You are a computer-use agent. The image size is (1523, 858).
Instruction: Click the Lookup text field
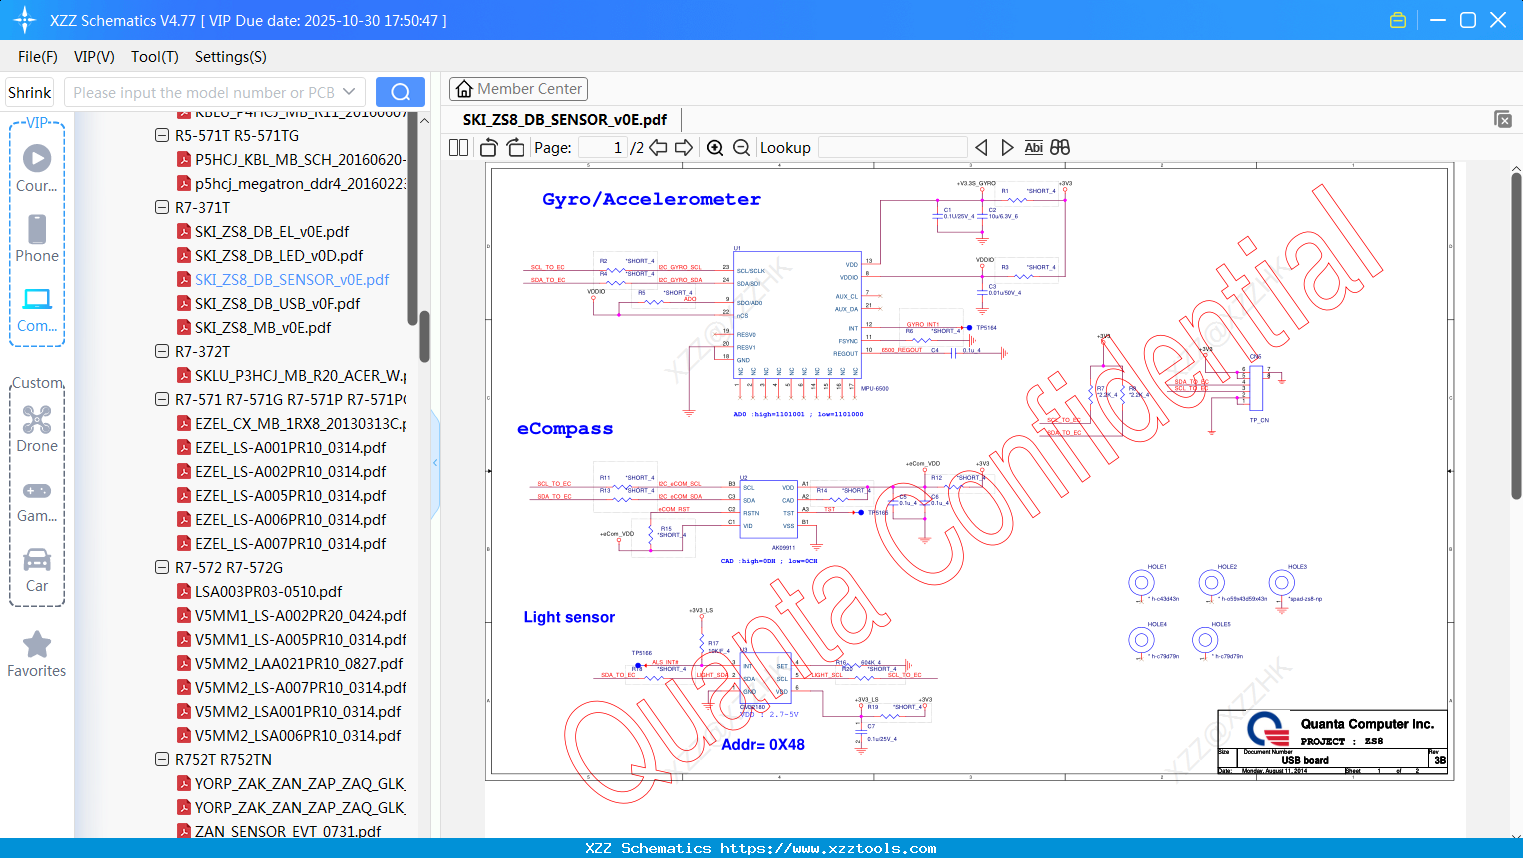tap(893, 148)
